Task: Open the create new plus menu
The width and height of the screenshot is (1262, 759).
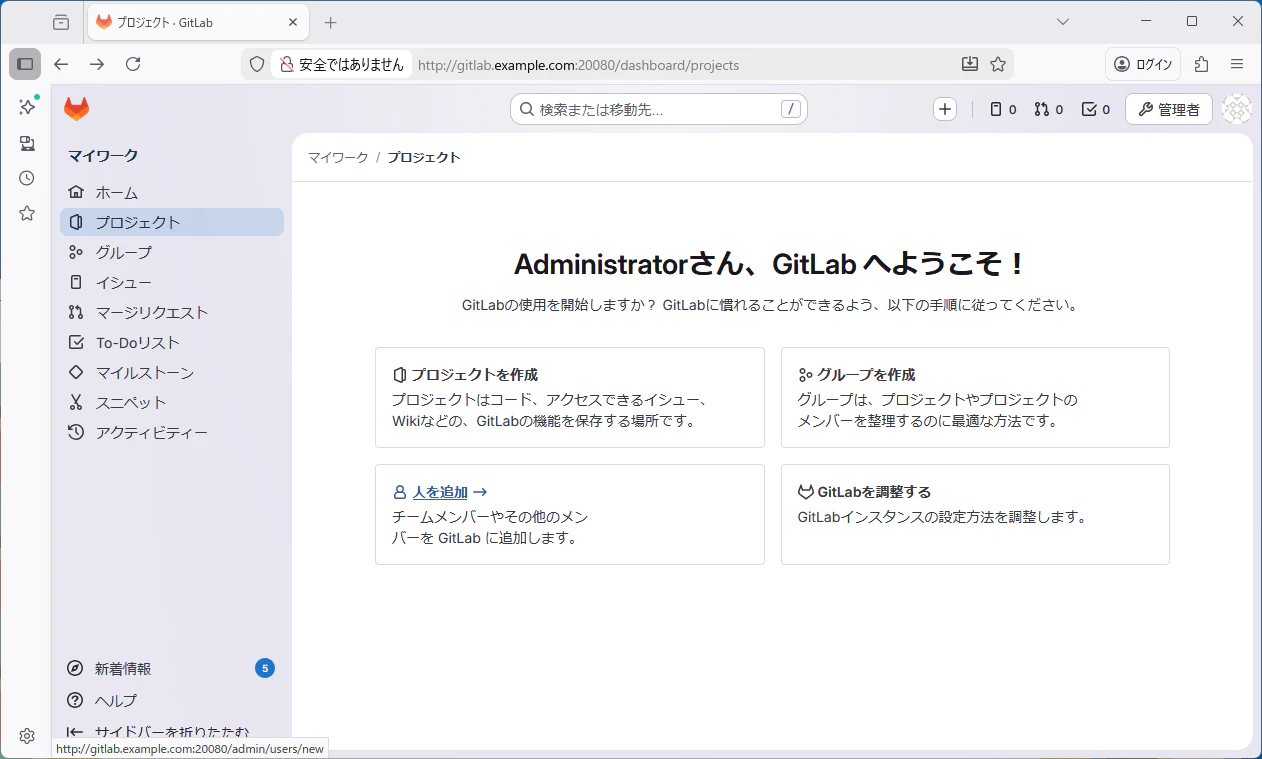Action: click(x=945, y=110)
